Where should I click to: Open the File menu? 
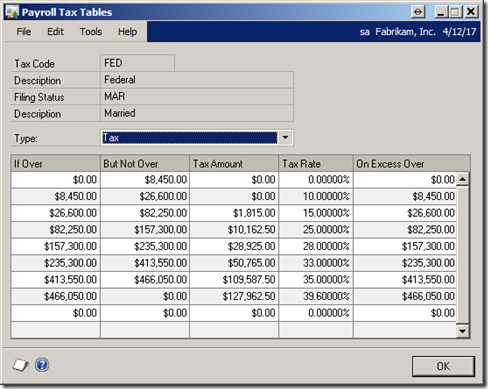click(24, 32)
